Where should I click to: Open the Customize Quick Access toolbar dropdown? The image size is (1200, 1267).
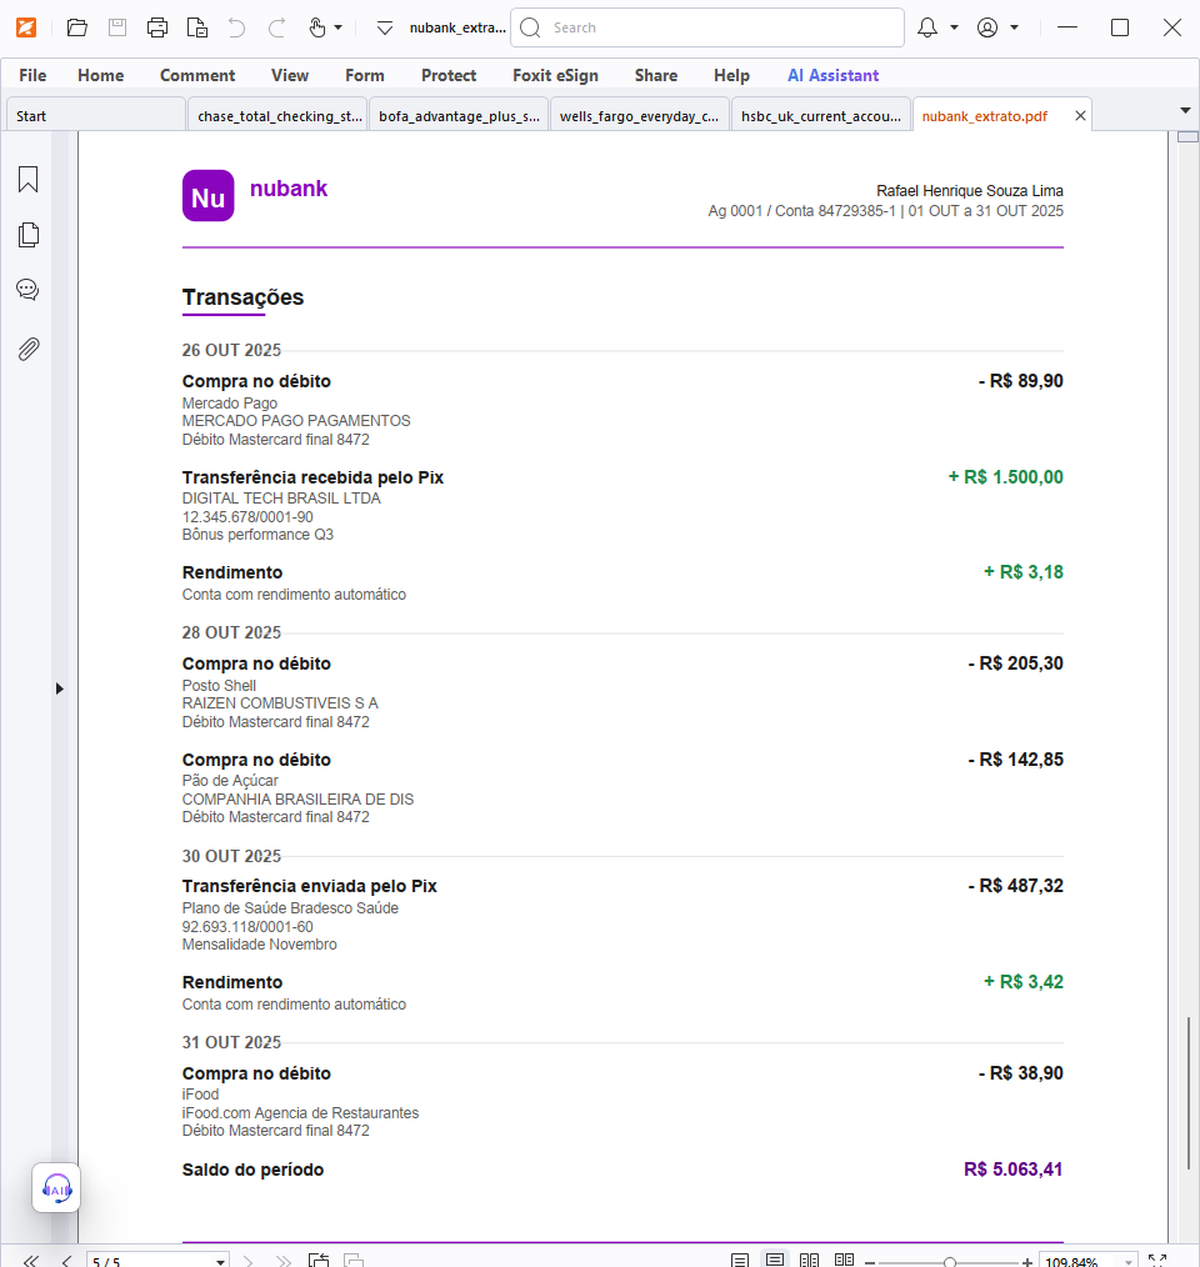tap(385, 28)
